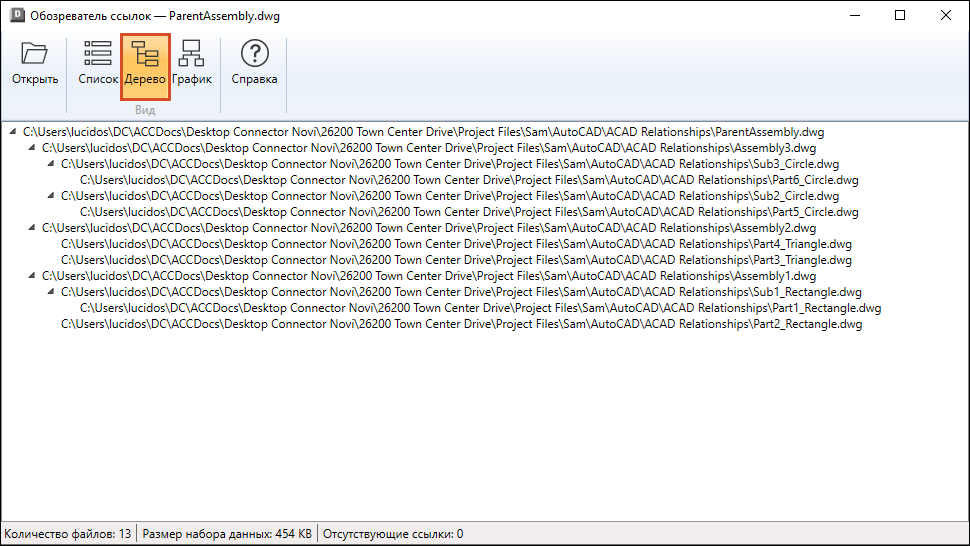
Task: Click status text Отсутствующие ссылки: 0
Action: (393, 534)
